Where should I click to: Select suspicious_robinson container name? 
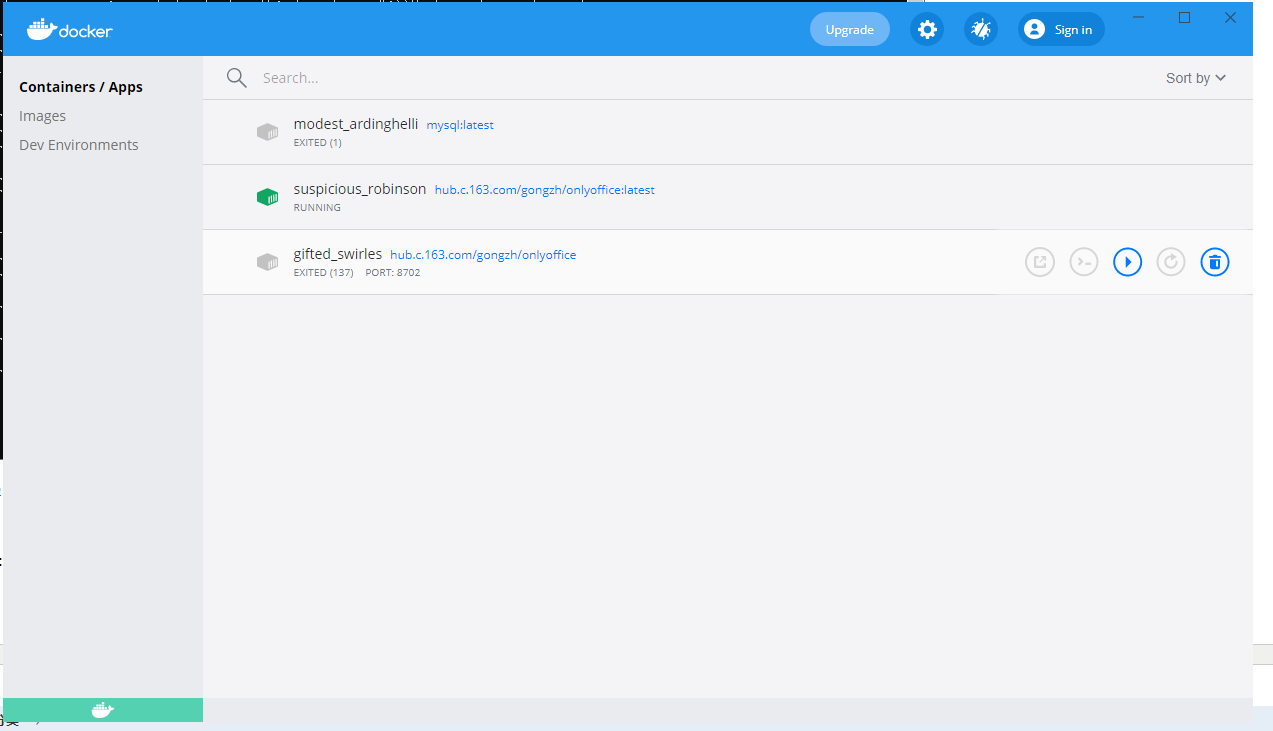point(360,189)
